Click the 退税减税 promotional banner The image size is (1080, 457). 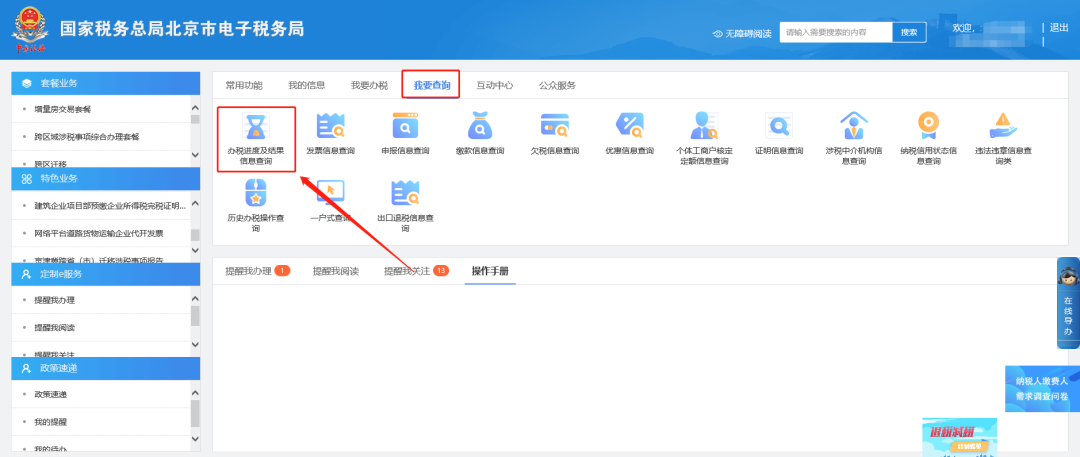click(x=959, y=437)
